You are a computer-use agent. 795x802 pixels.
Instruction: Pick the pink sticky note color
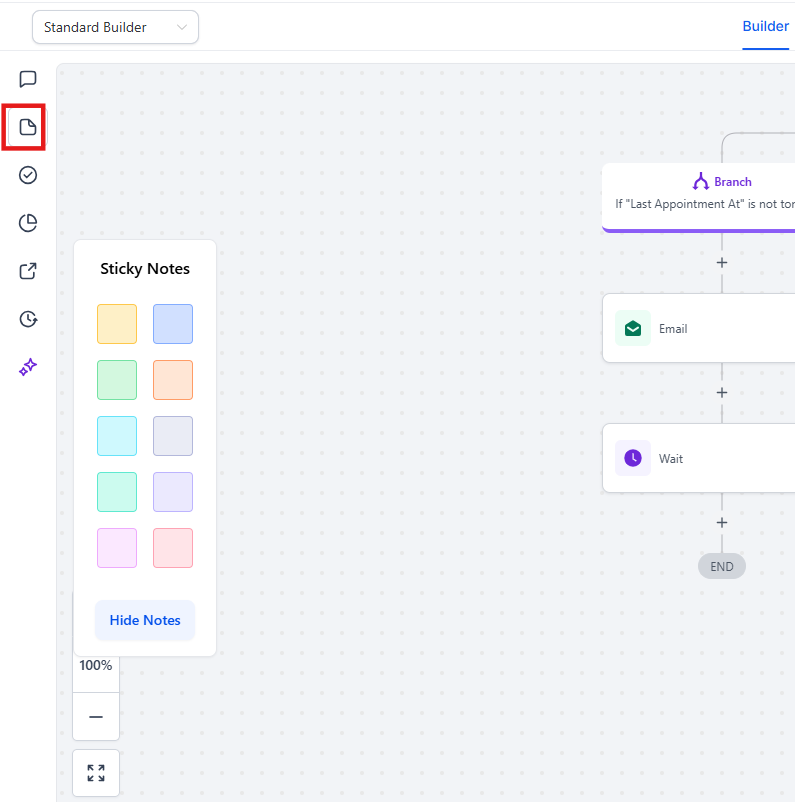[x=117, y=548]
